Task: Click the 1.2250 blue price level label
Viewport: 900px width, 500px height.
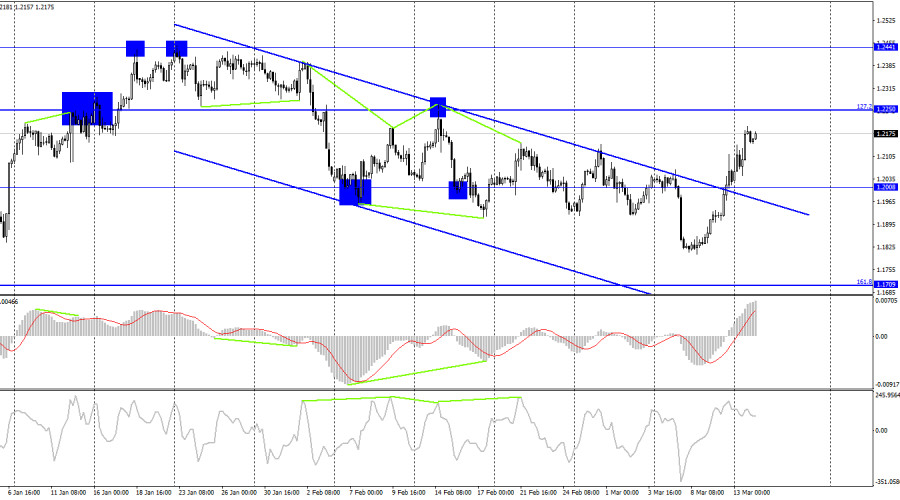Action: point(885,110)
